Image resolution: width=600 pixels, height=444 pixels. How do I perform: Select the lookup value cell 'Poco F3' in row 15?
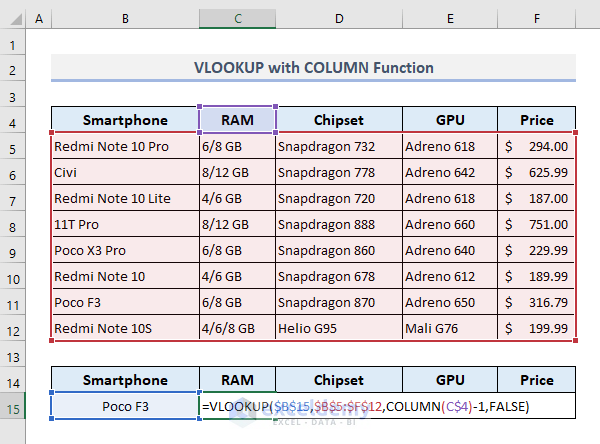(x=126, y=406)
